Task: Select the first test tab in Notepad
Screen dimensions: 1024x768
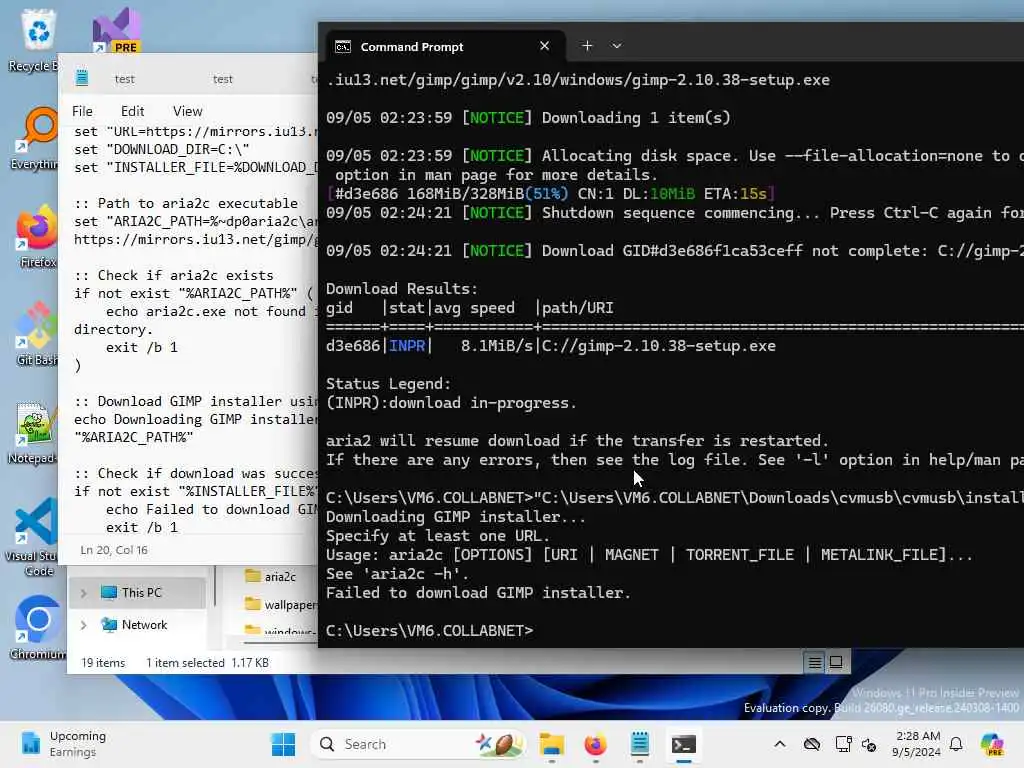Action: [124, 79]
